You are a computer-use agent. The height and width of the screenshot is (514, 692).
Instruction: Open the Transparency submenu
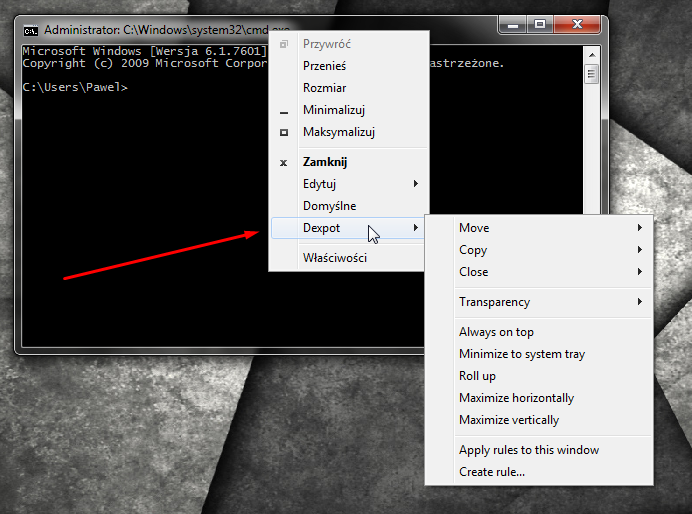pyautogui.click(x=539, y=302)
